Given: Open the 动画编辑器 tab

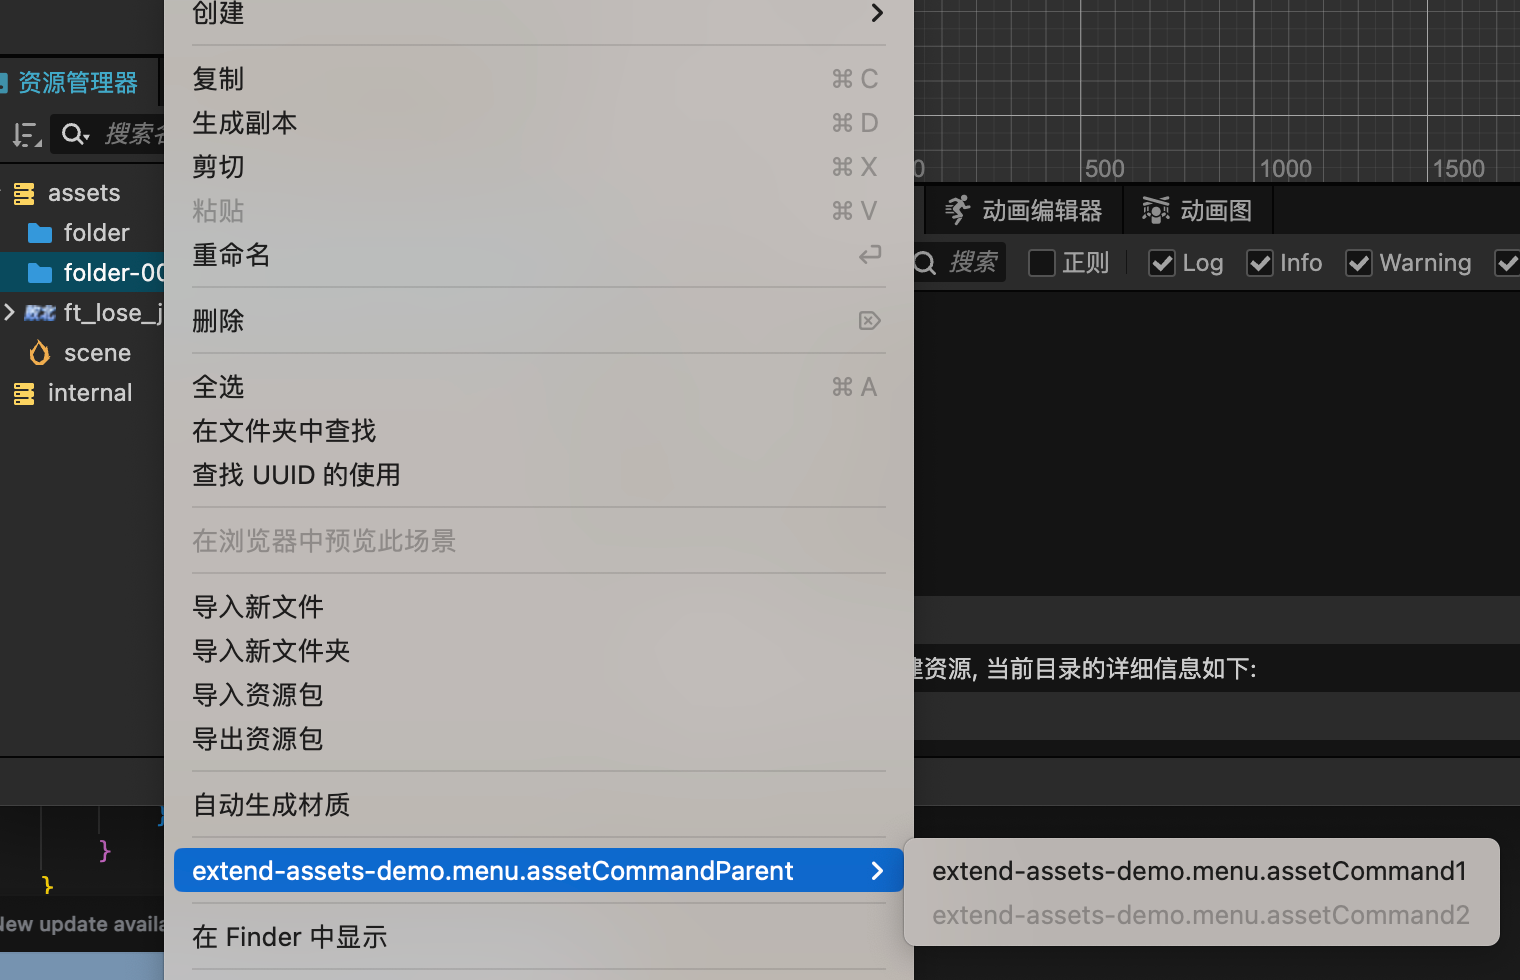Looking at the screenshot, I should pyautogui.click(x=1024, y=211).
